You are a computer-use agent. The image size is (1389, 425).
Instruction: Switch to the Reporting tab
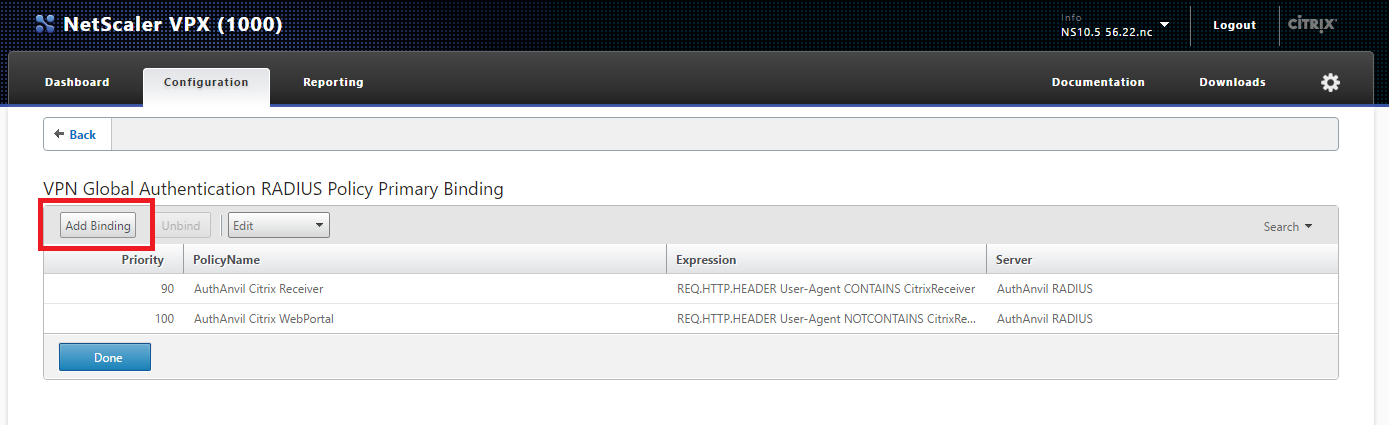(333, 82)
